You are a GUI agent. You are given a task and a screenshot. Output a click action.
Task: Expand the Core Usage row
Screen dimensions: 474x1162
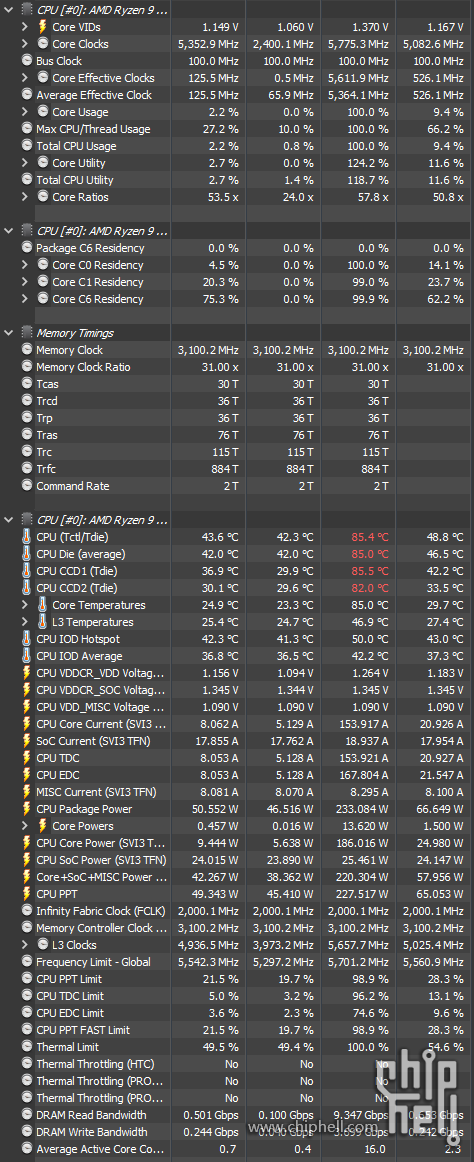tap(25, 112)
